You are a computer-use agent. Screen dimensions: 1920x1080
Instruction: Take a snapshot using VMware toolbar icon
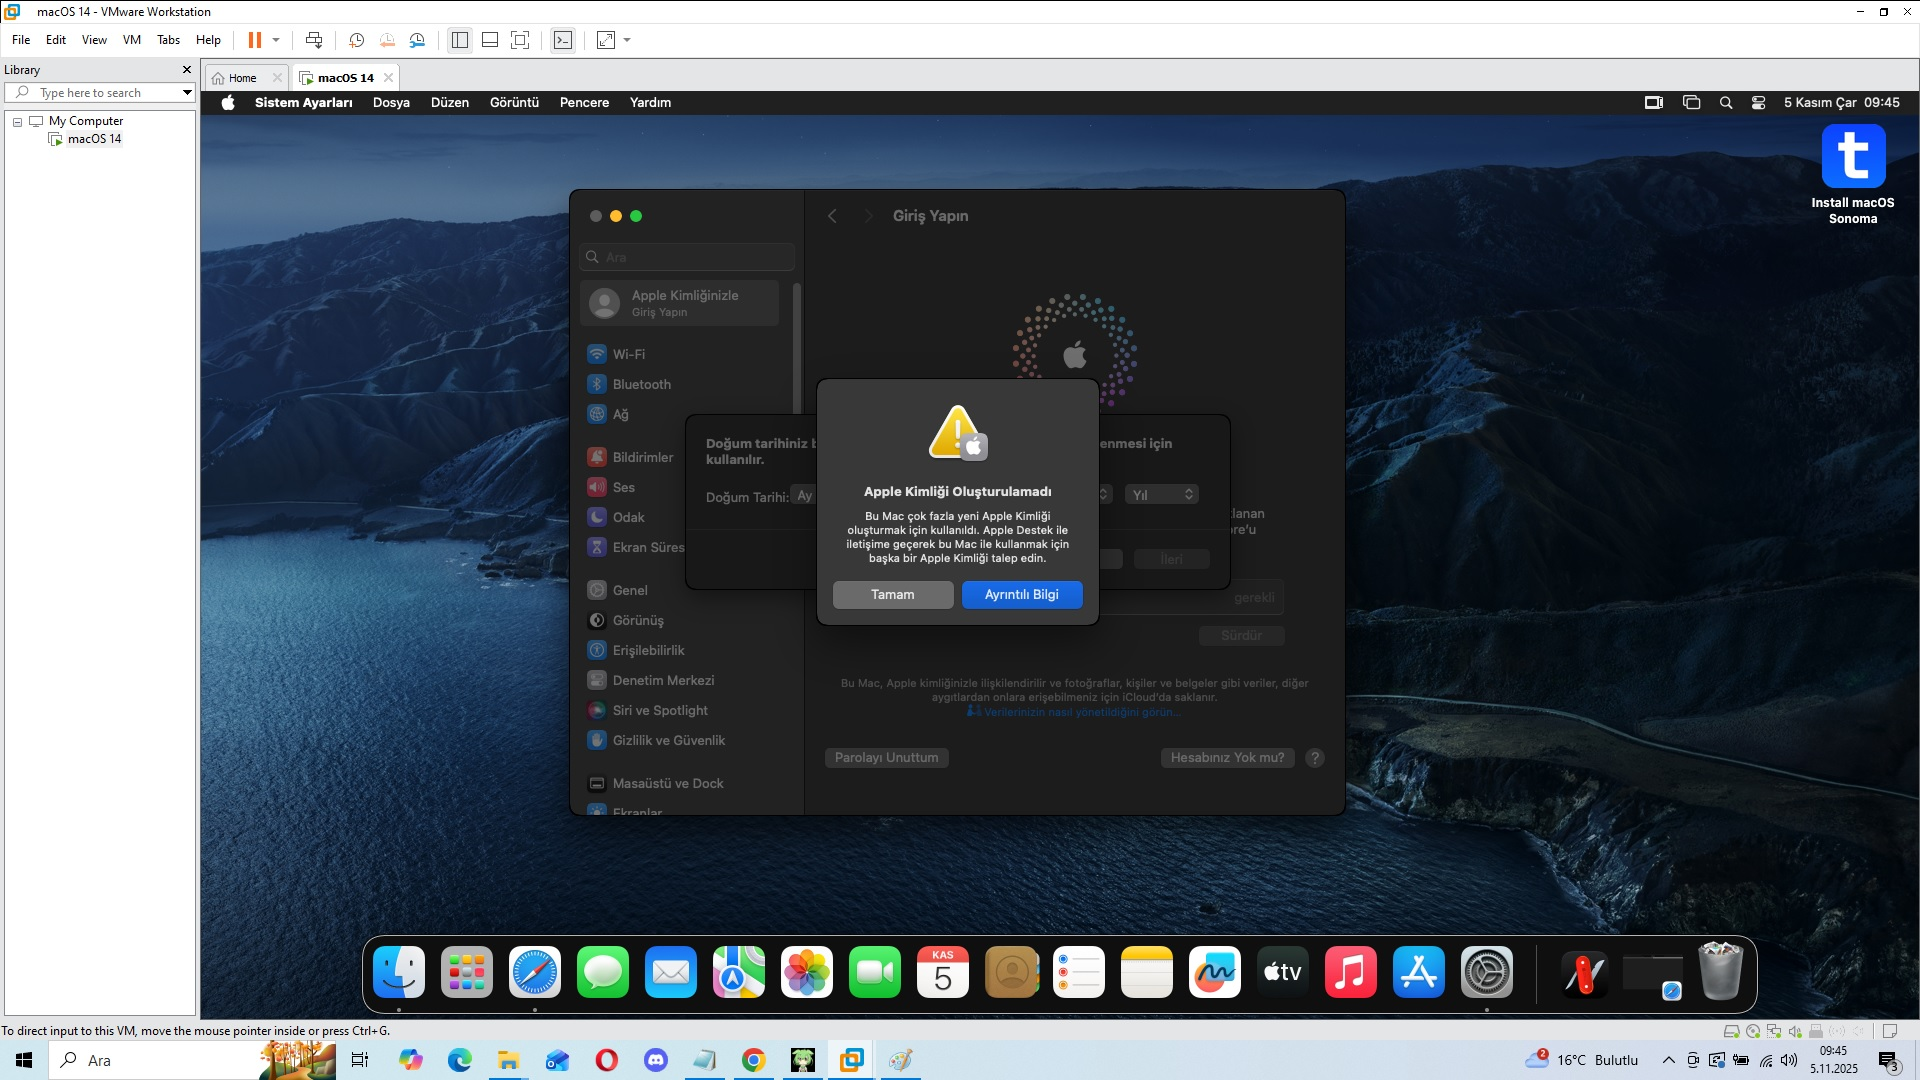(x=357, y=40)
